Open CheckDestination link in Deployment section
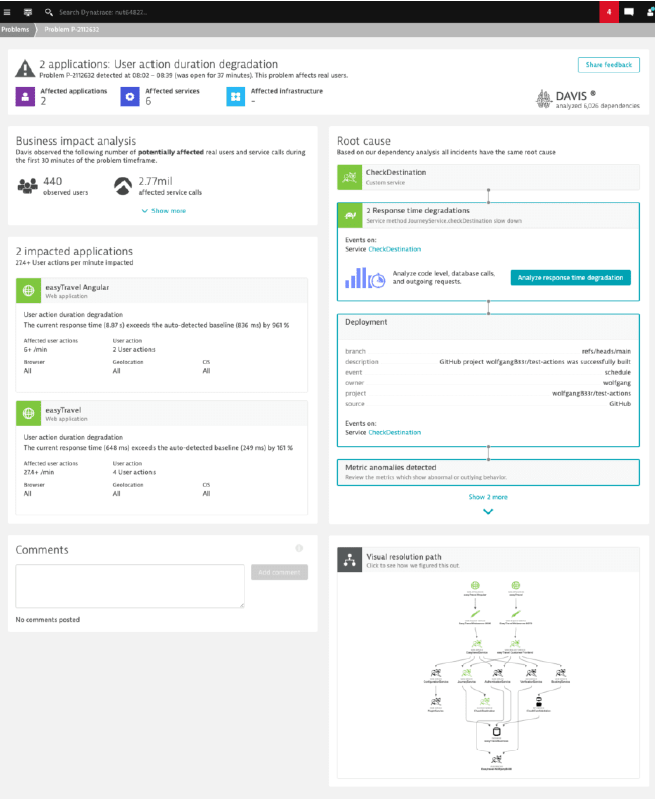This screenshot has width=655, height=800. [395, 432]
